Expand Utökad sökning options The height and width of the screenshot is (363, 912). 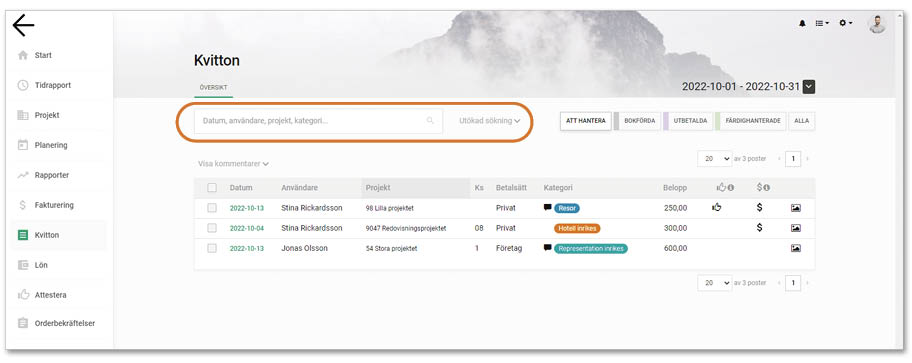tap(489, 121)
